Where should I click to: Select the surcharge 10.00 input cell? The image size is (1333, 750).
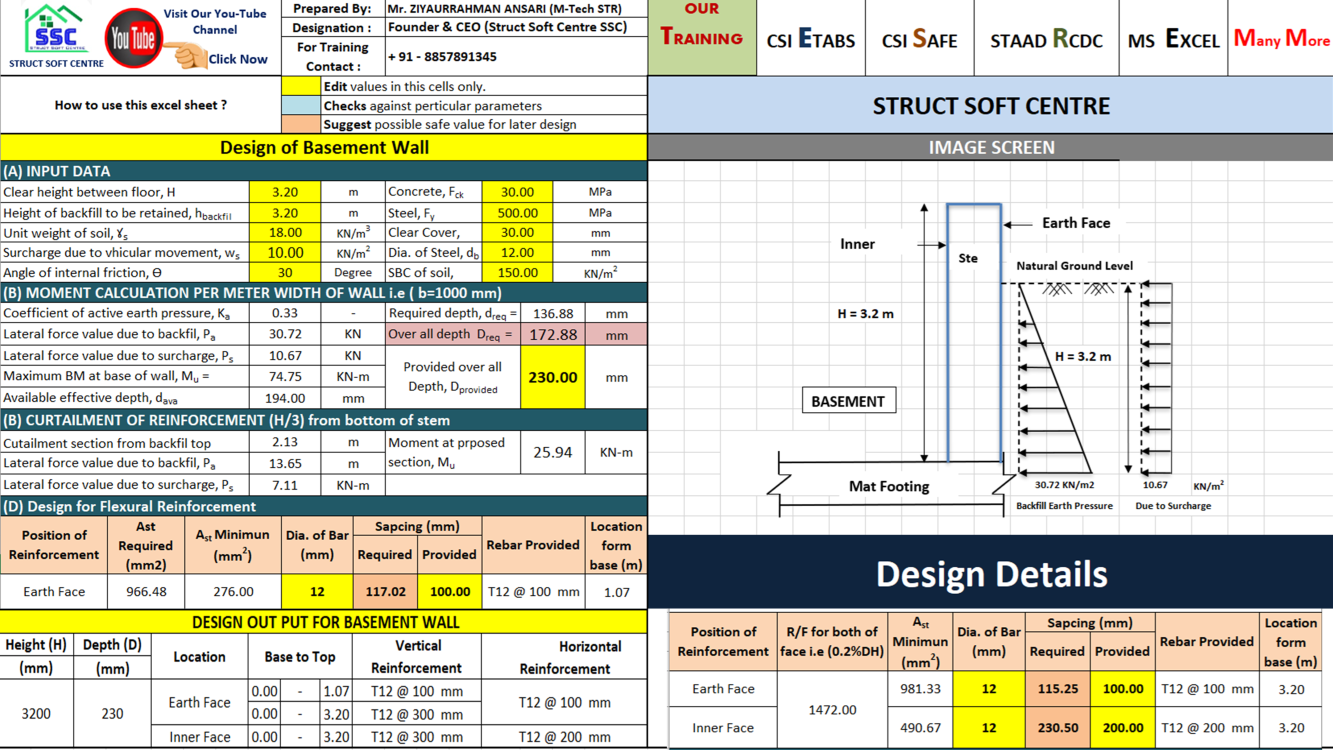pyautogui.click(x=284, y=253)
